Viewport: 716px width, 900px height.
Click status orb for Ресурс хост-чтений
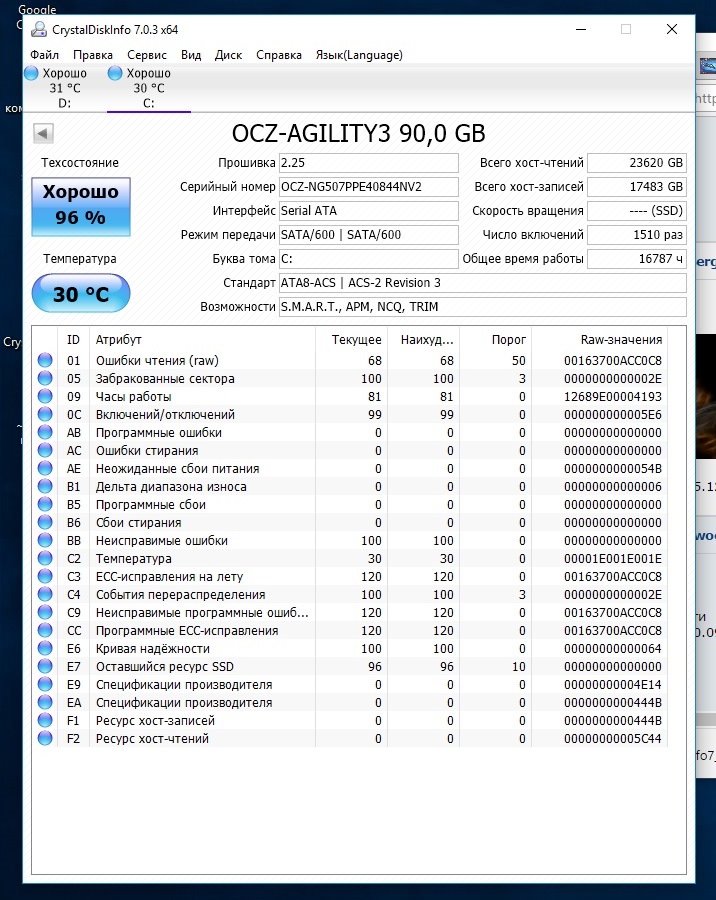(x=45, y=738)
